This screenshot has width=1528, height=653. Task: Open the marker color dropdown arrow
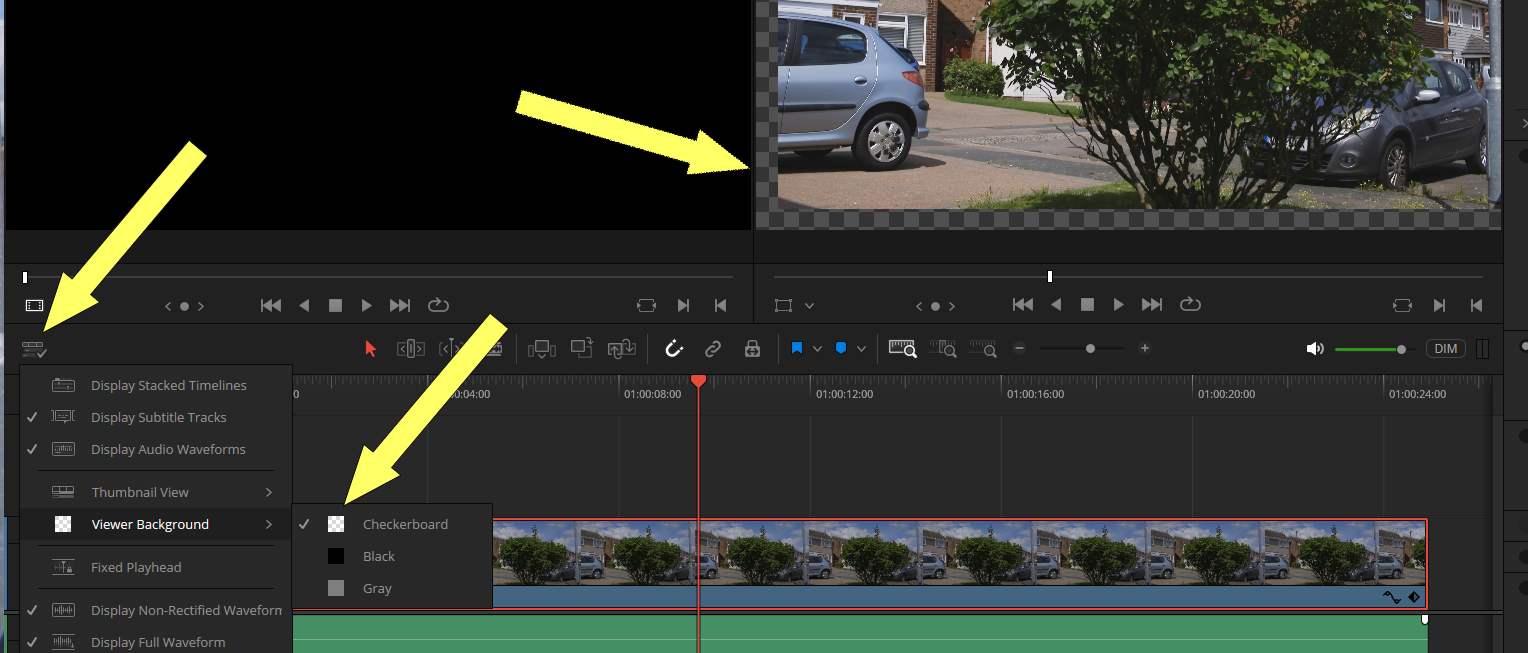(x=861, y=349)
